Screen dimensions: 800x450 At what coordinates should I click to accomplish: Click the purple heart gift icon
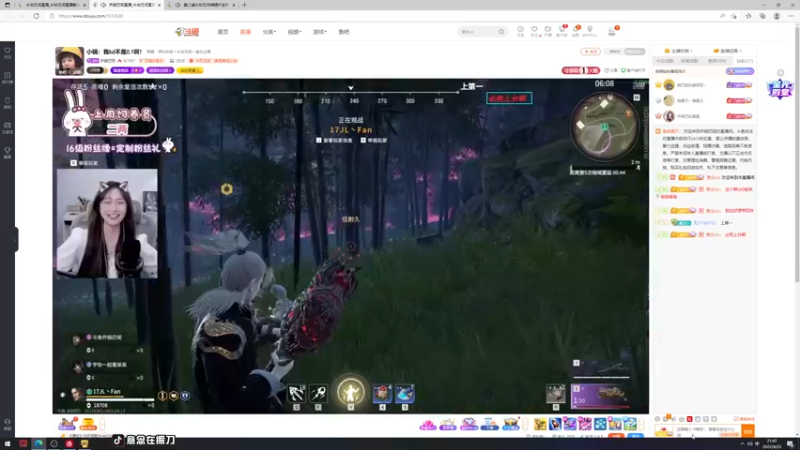point(468,423)
